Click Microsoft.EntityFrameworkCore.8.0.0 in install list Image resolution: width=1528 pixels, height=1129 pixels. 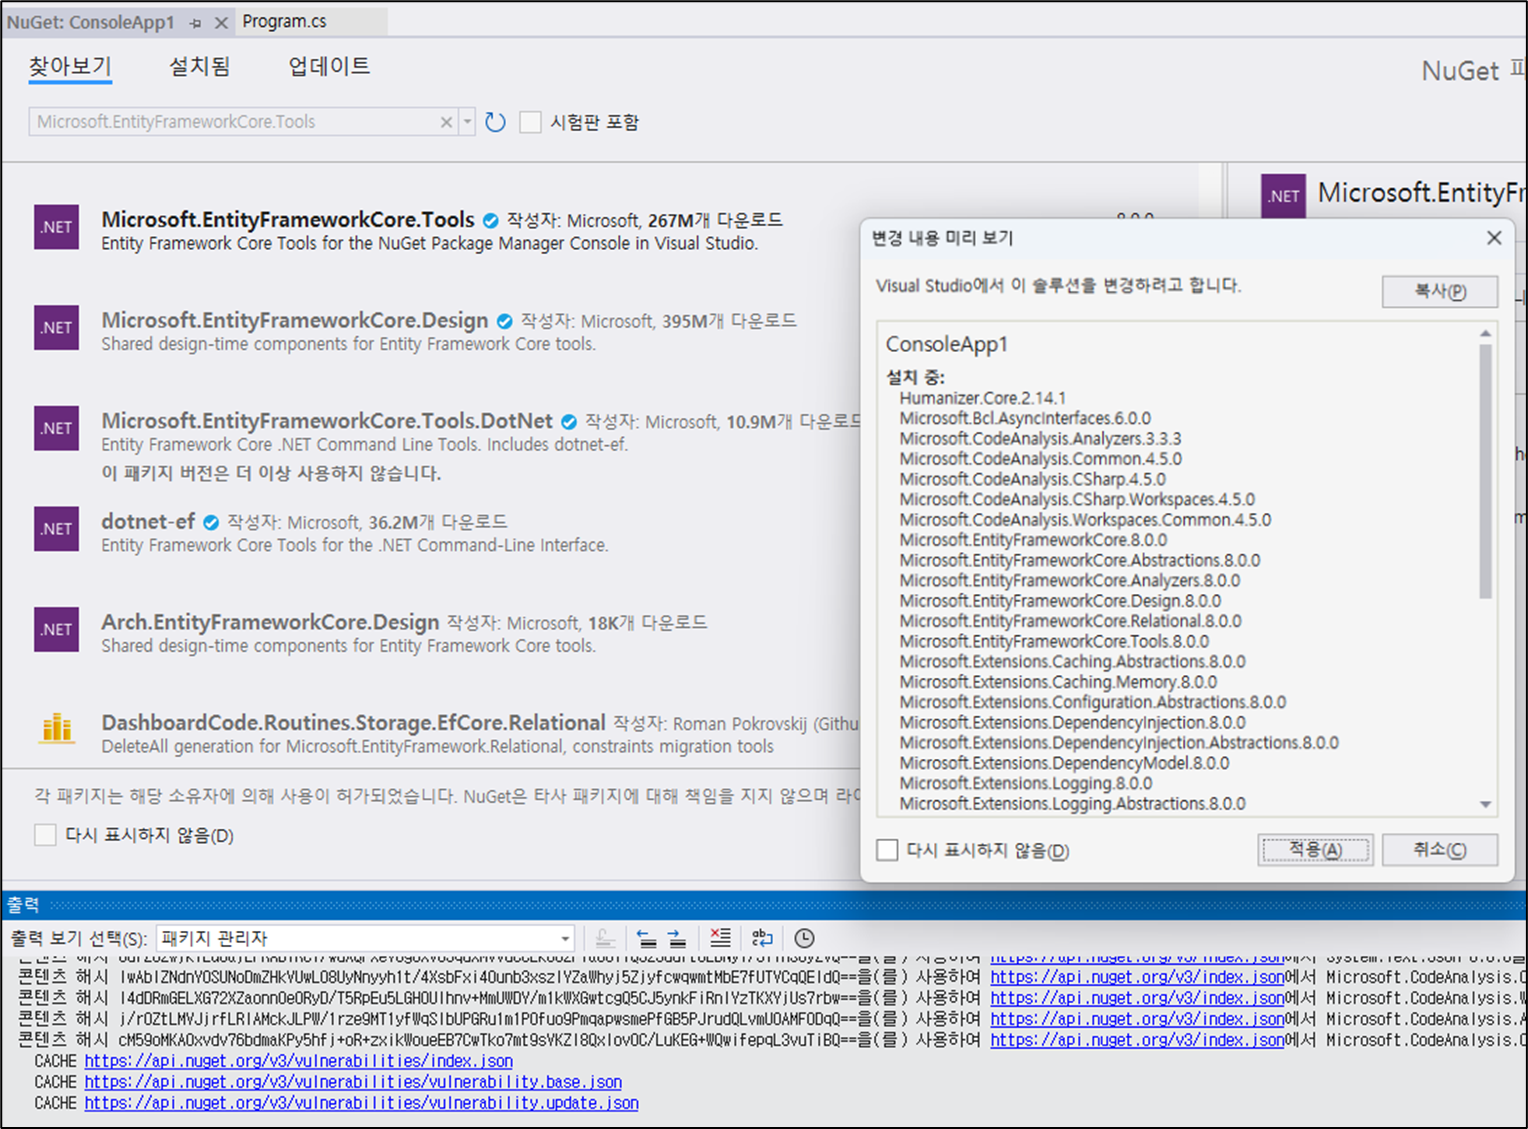1033,540
